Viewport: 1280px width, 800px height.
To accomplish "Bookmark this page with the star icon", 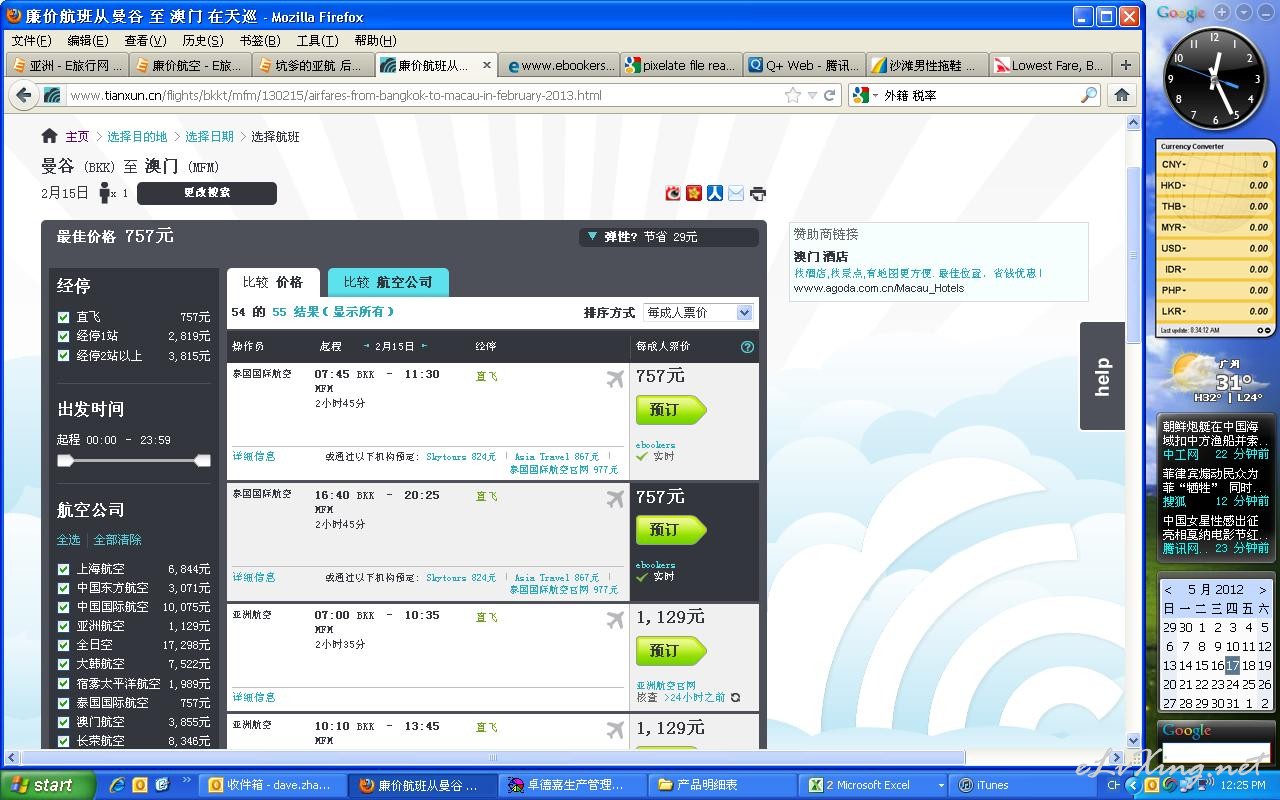I will pyautogui.click(x=793, y=95).
